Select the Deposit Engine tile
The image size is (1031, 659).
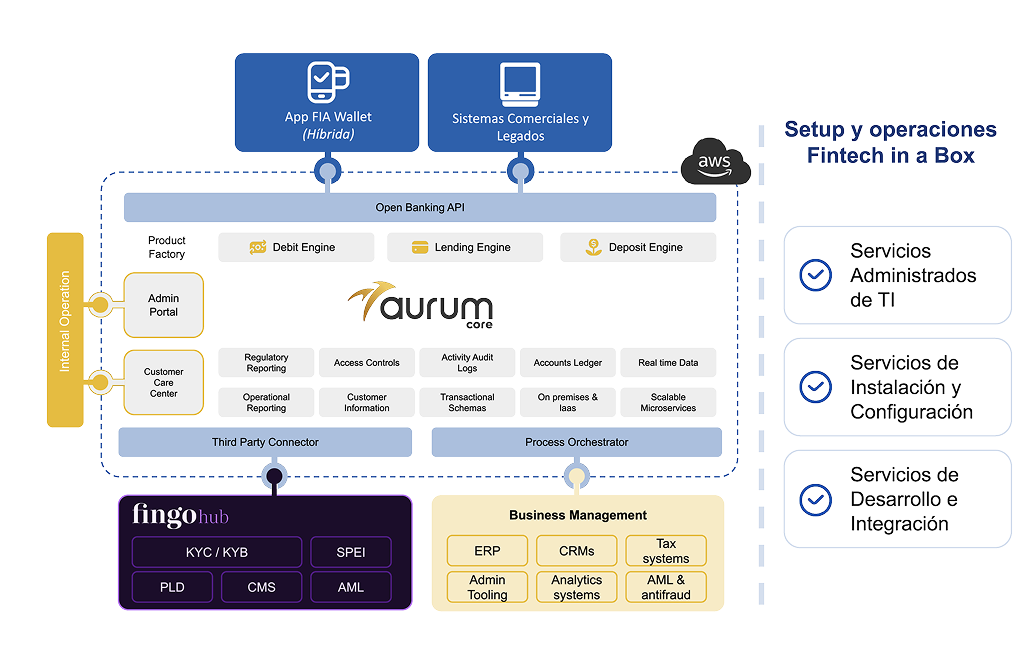638,247
